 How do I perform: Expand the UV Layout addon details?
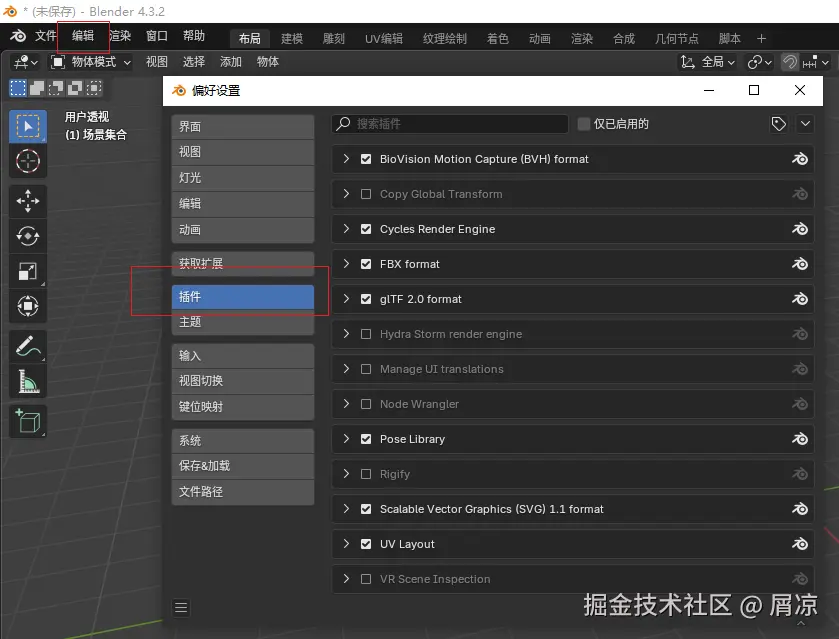click(x=346, y=544)
